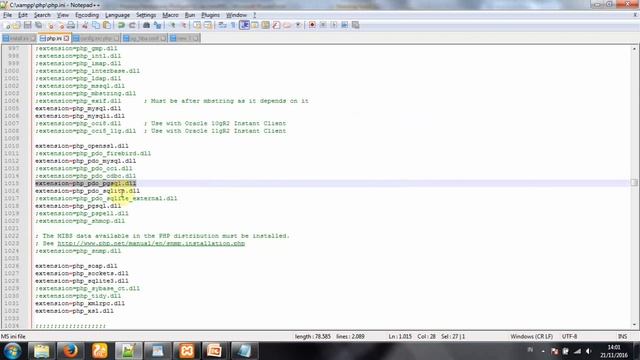
Task: Open the php.net snmp installation link
Action: [151, 243]
